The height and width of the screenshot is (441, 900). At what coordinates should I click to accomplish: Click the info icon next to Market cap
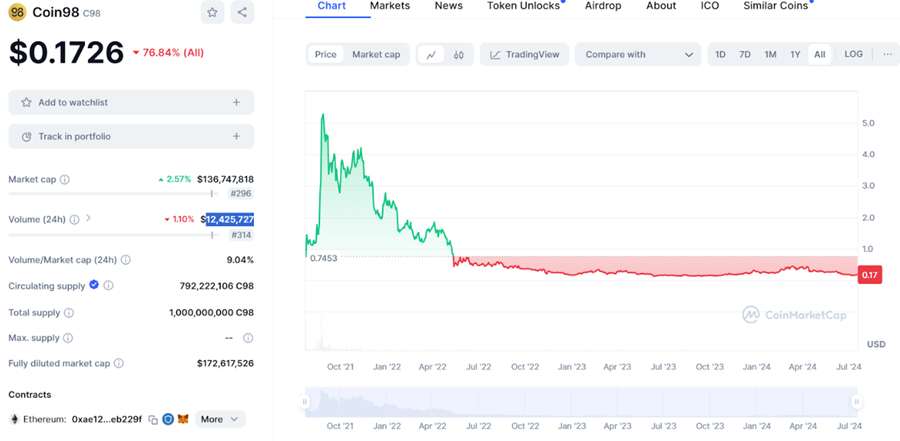pyautogui.click(x=65, y=180)
